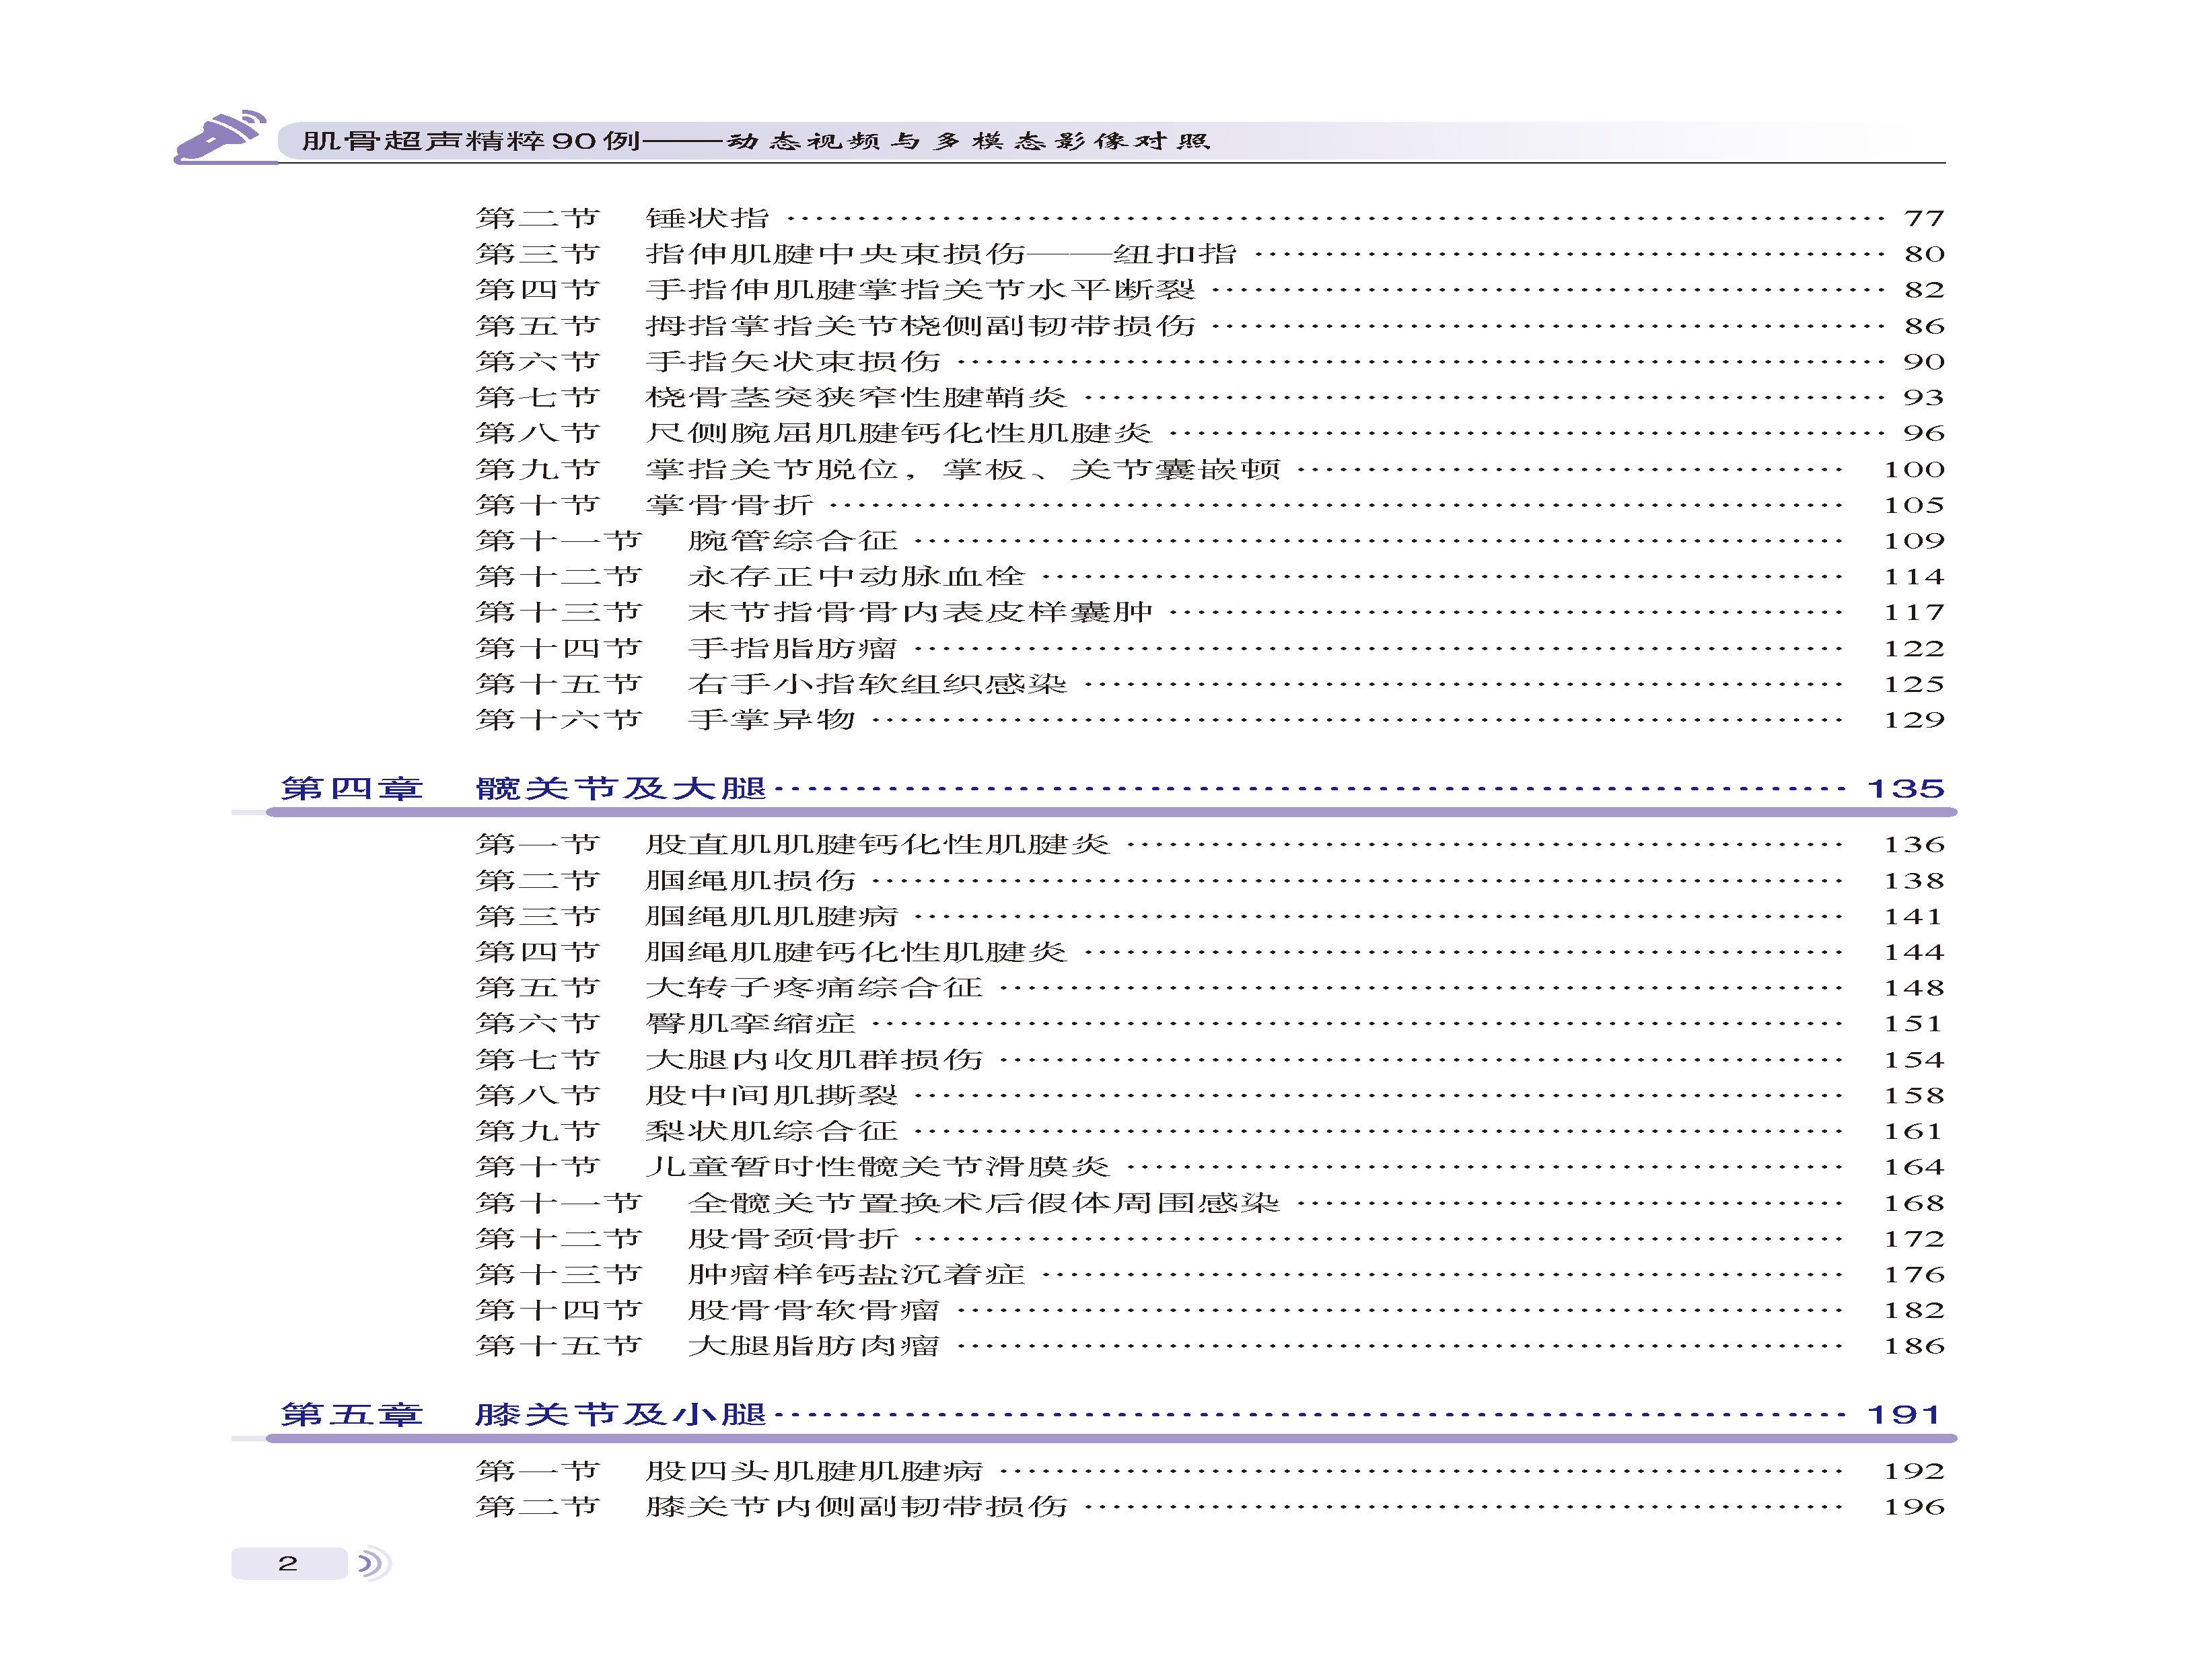2212x1664 pixels.
Task: Open 股直肌肌腱钙化性肌腱炎 section
Action: click(x=877, y=845)
